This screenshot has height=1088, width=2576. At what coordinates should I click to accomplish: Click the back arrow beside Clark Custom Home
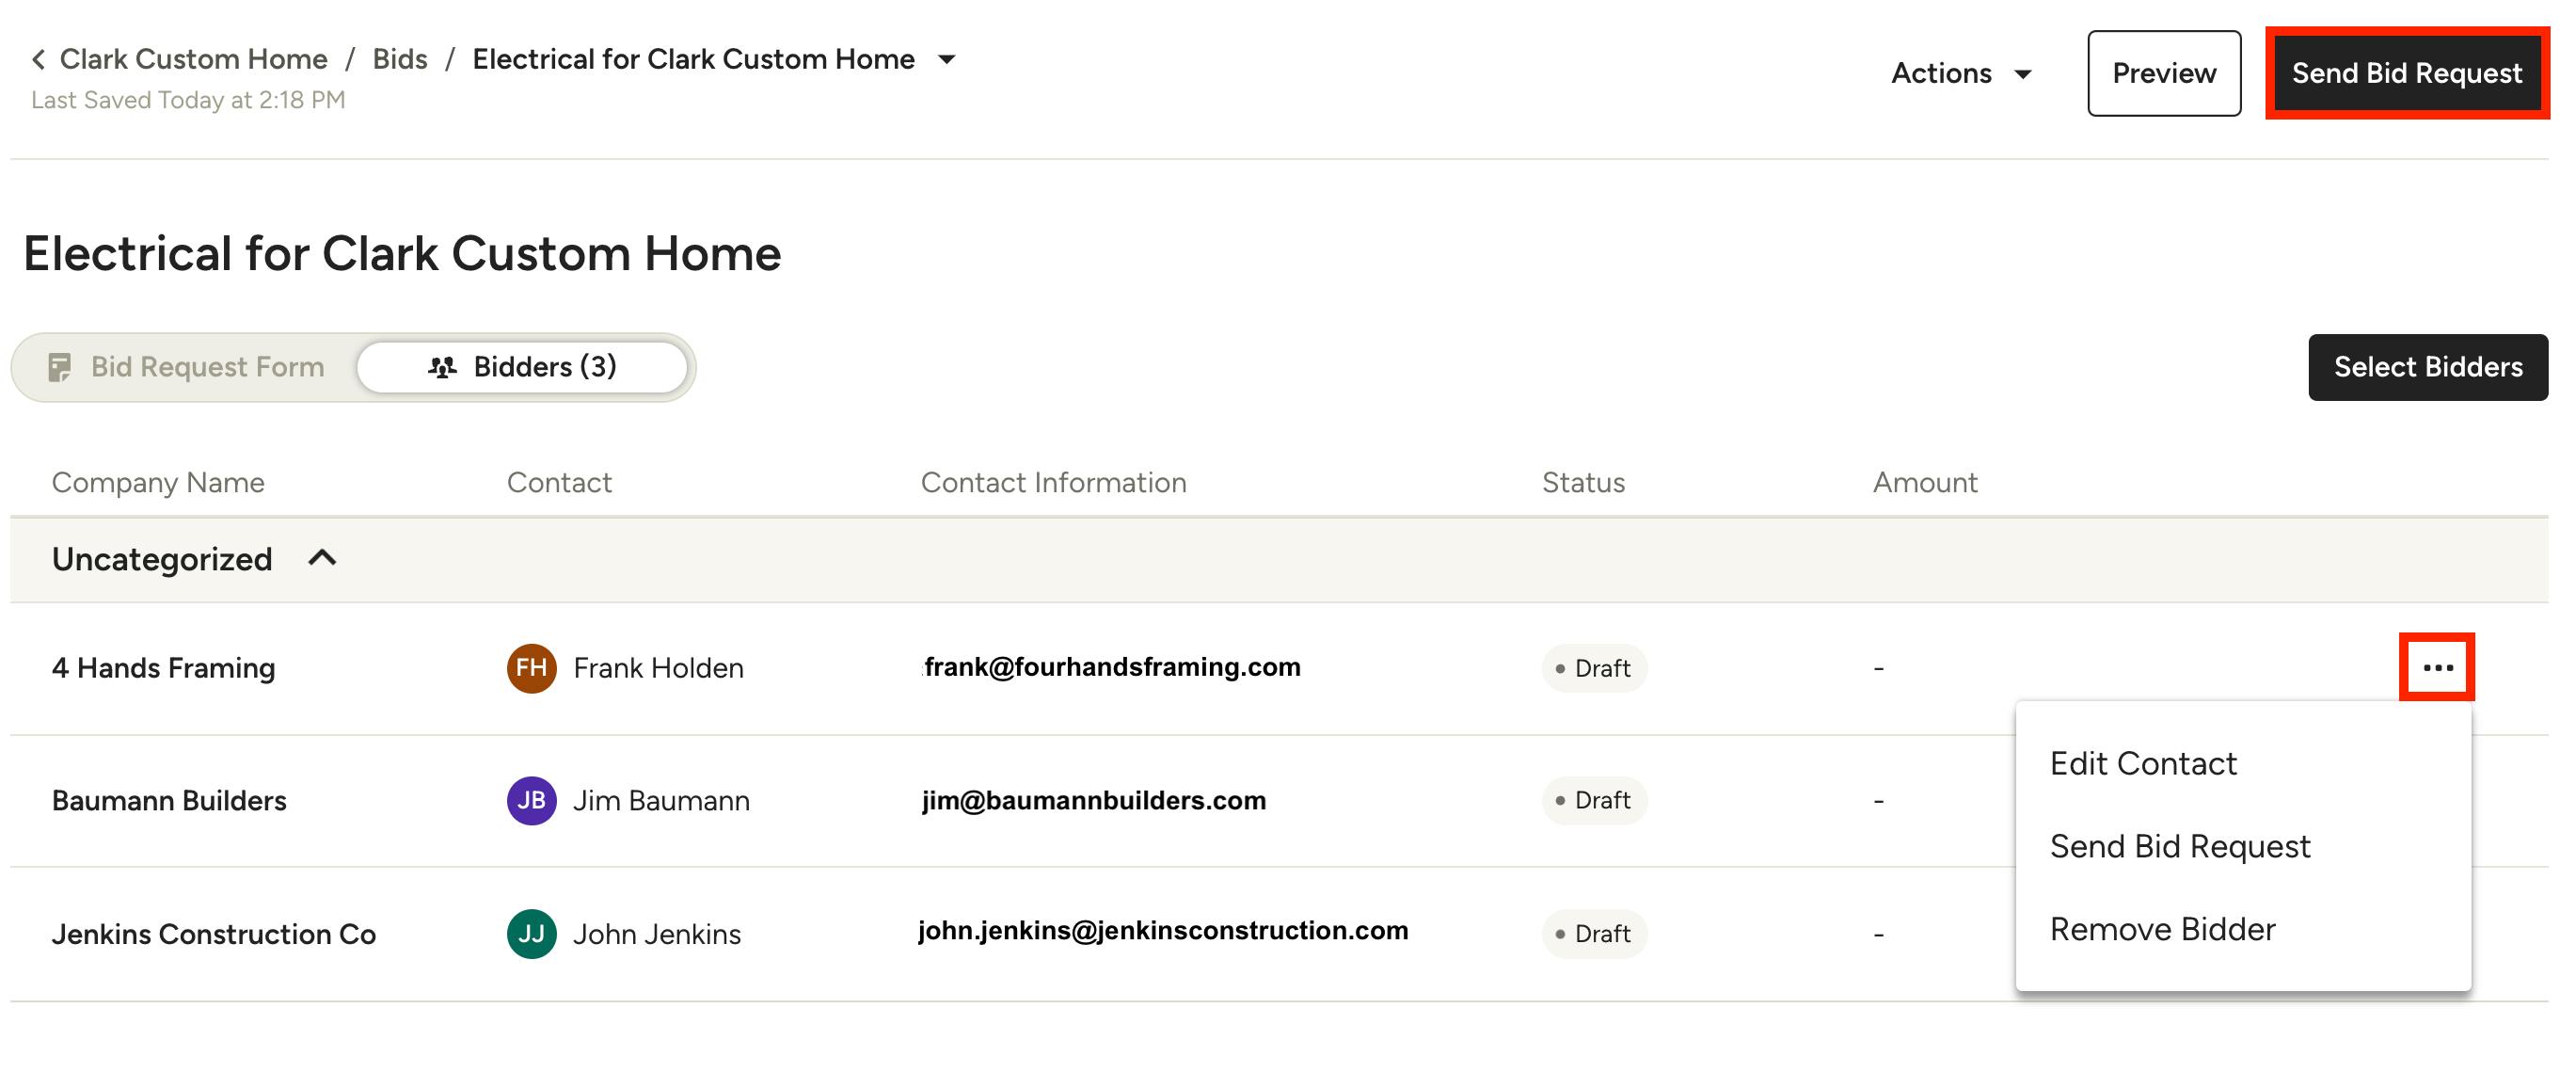pyautogui.click(x=38, y=60)
